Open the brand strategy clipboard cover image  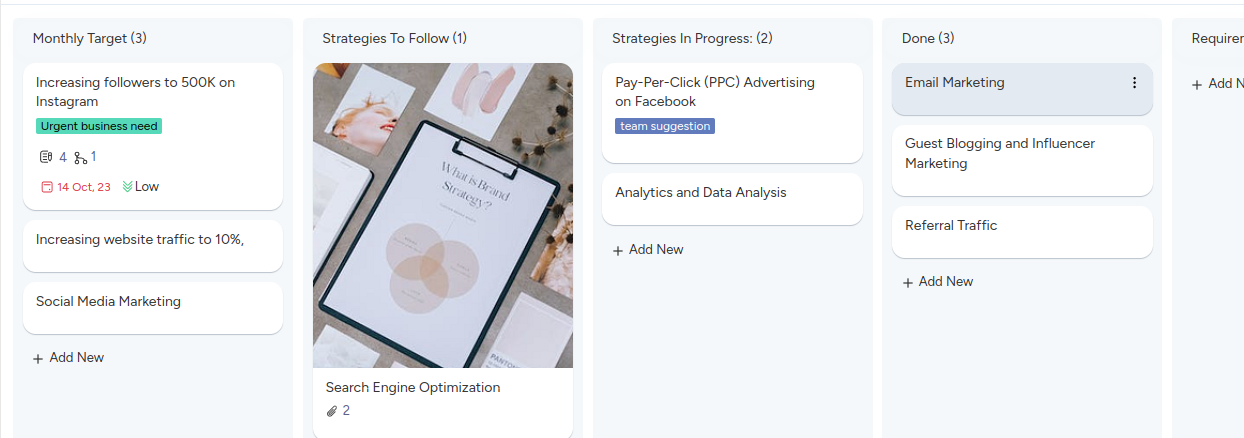point(443,215)
